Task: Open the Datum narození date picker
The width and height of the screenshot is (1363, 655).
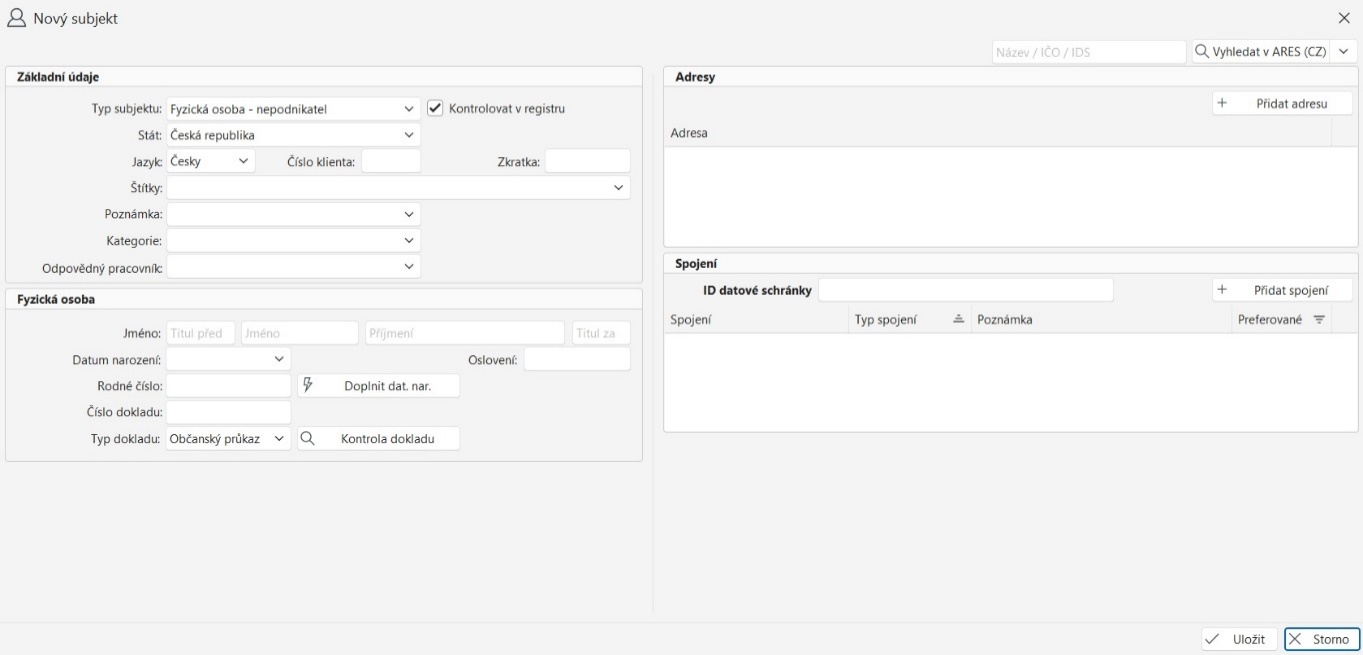Action: (x=278, y=358)
